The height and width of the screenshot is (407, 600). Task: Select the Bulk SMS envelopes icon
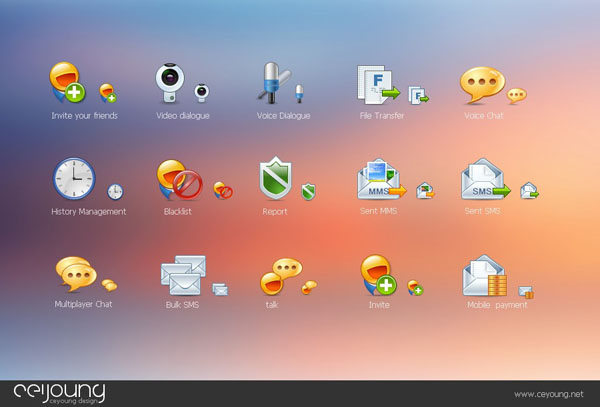[x=182, y=275]
